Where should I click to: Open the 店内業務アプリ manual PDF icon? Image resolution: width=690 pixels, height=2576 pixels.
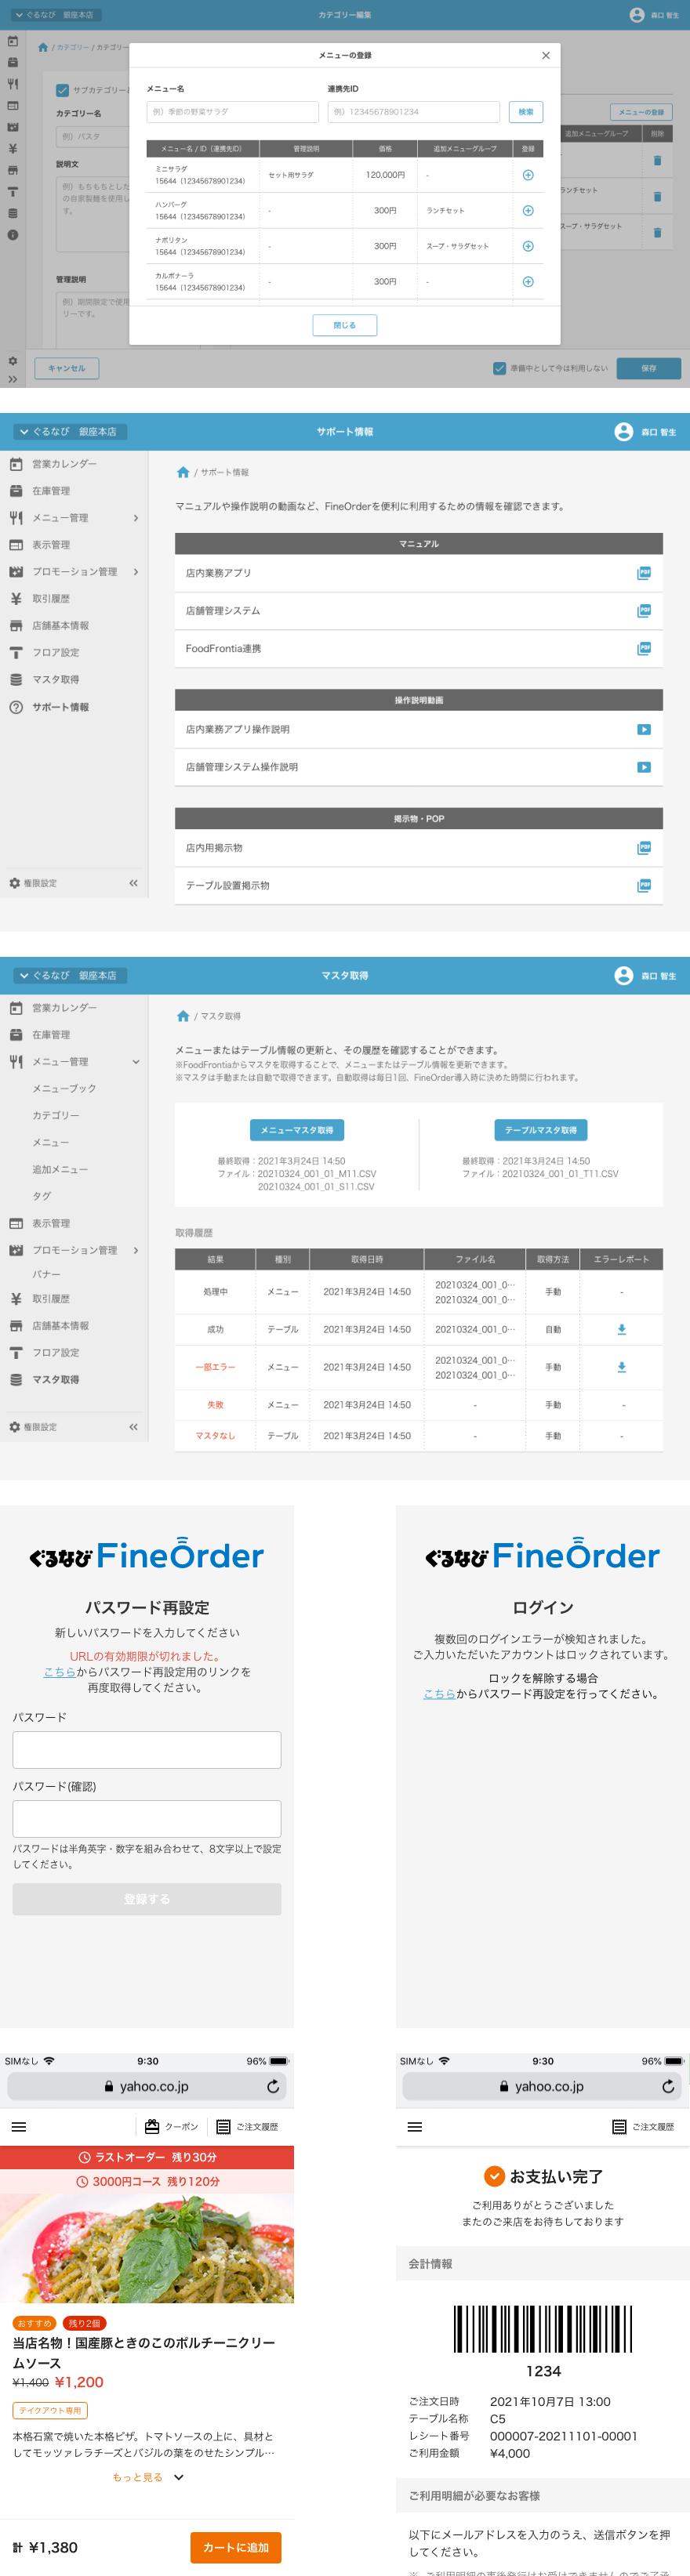(x=644, y=573)
